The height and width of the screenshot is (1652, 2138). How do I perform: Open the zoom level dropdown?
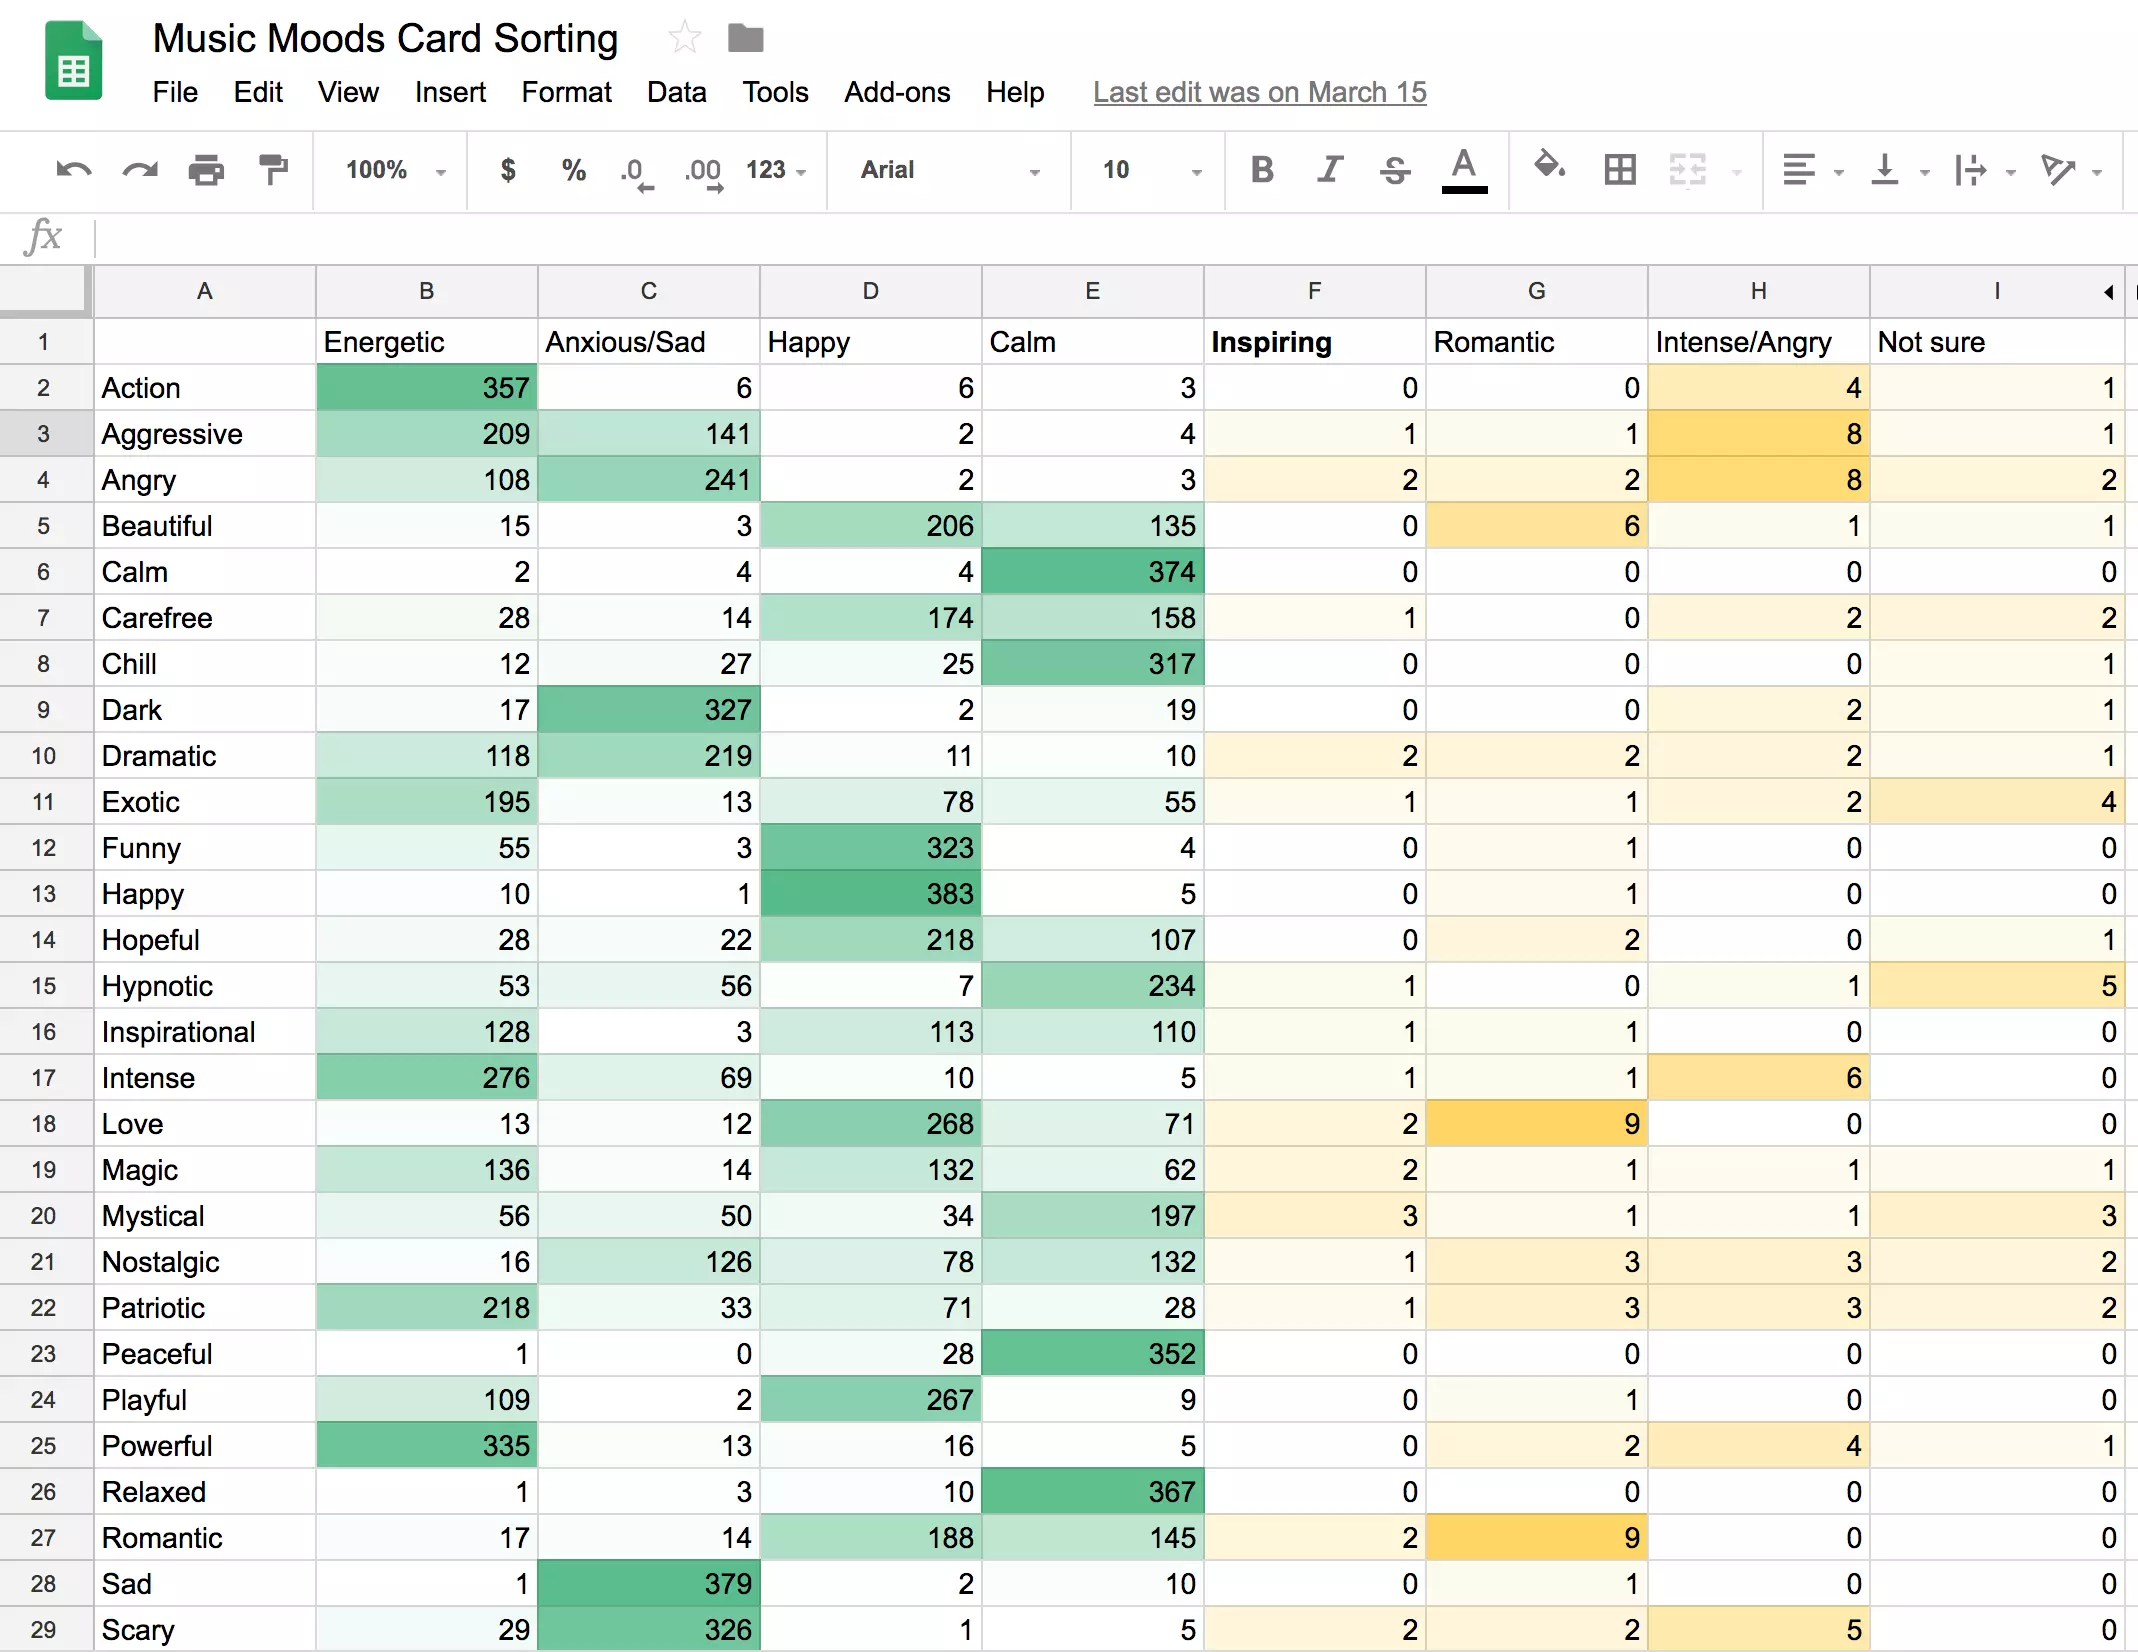click(x=394, y=170)
